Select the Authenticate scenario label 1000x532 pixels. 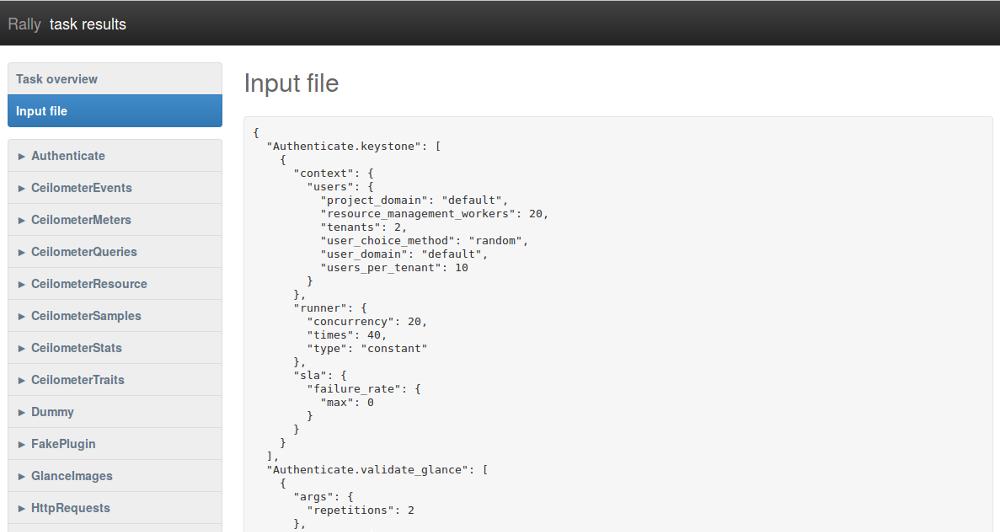(68, 156)
